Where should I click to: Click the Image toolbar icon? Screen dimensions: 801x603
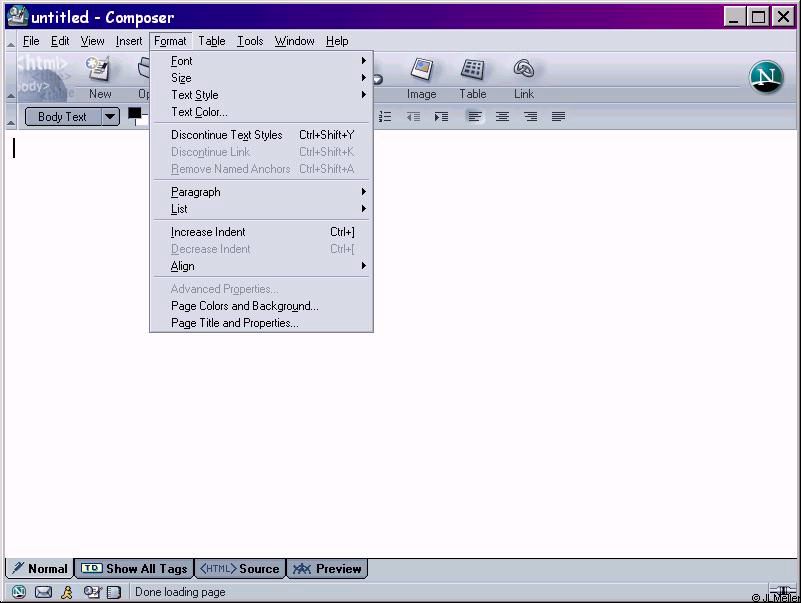[x=421, y=69]
